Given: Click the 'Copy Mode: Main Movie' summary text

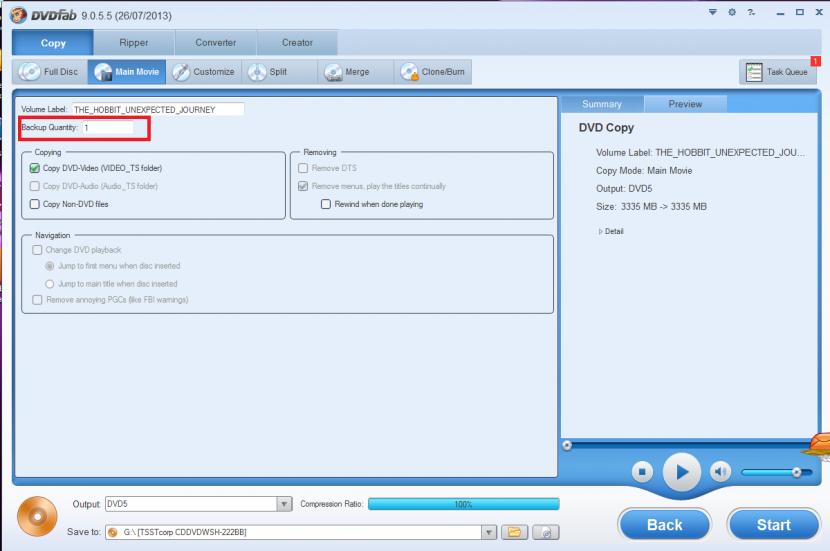Looking at the screenshot, I should pyautogui.click(x=644, y=170).
